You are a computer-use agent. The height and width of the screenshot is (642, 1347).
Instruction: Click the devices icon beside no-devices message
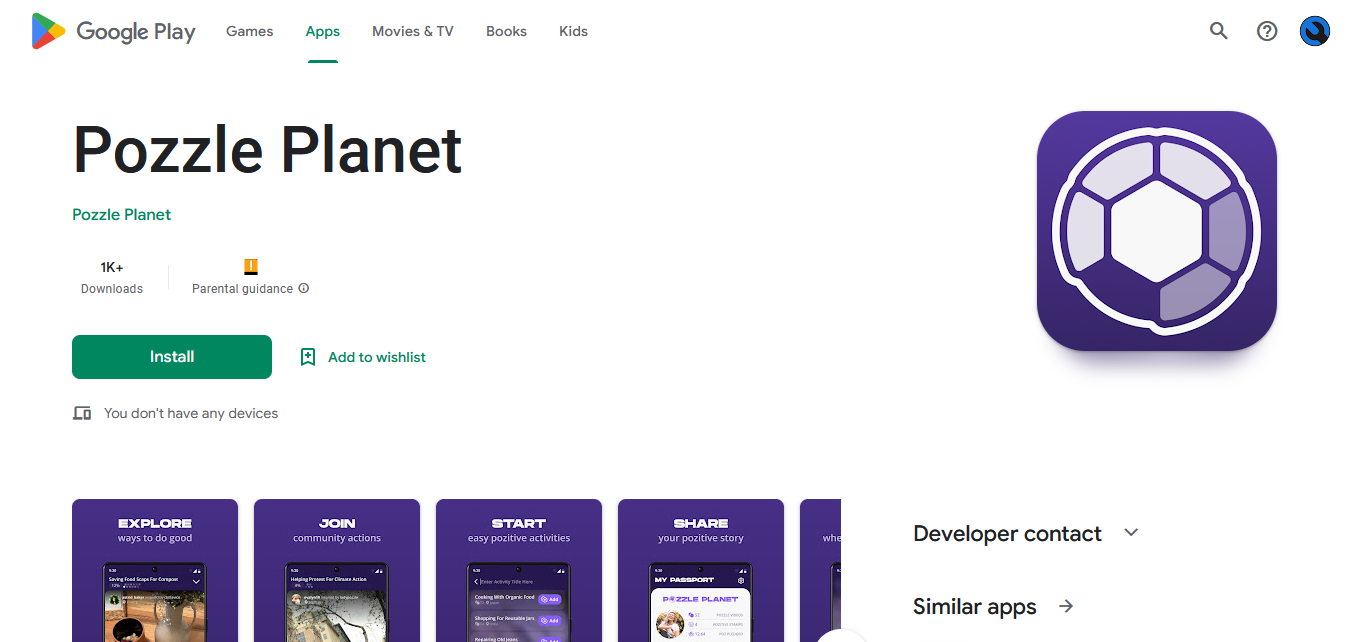point(82,414)
